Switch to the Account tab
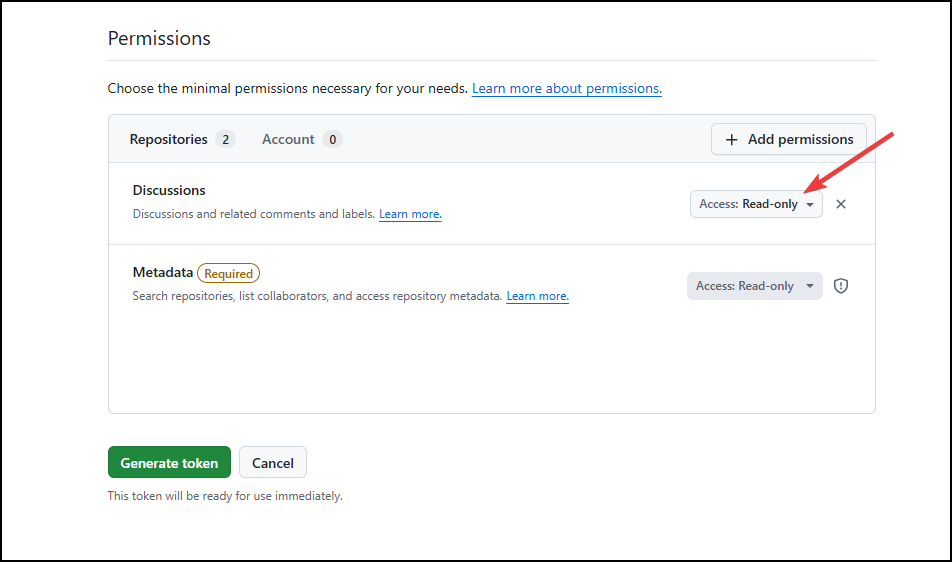This screenshot has height=562, width=952. coord(288,140)
